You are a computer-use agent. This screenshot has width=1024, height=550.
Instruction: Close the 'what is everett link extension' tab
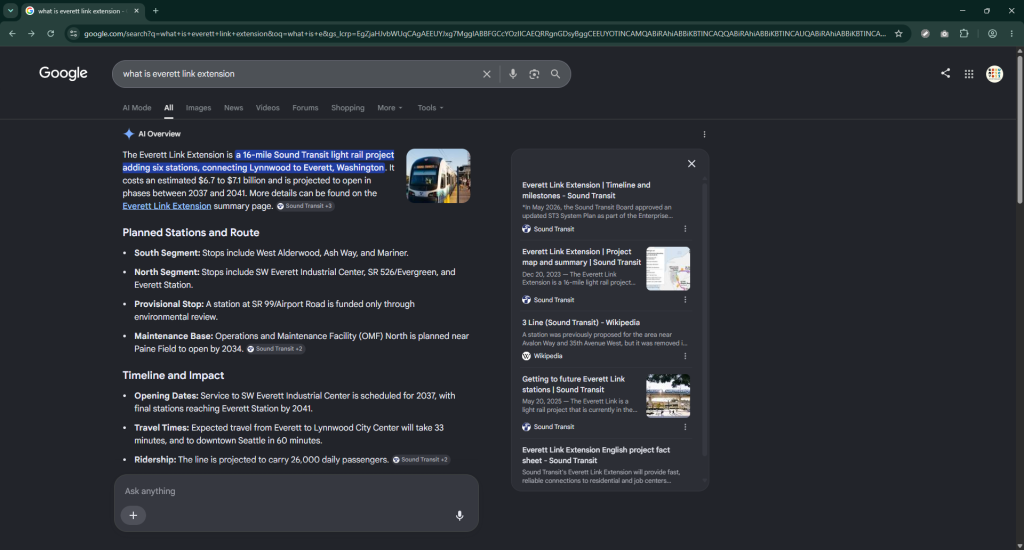coord(136,10)
